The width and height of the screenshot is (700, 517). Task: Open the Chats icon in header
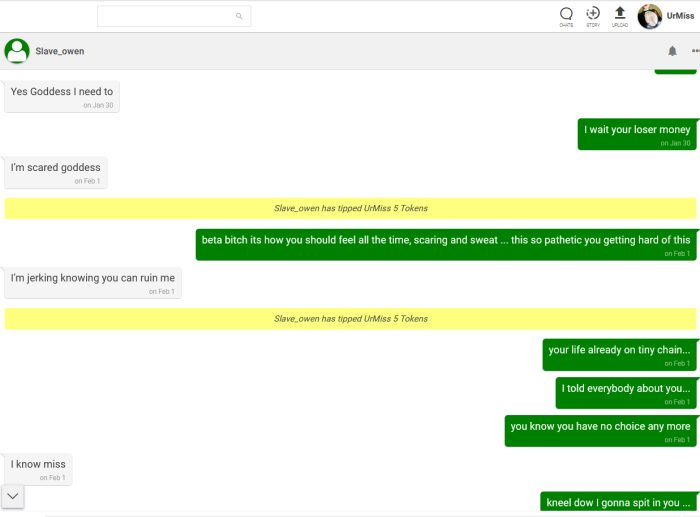(566, 14)
